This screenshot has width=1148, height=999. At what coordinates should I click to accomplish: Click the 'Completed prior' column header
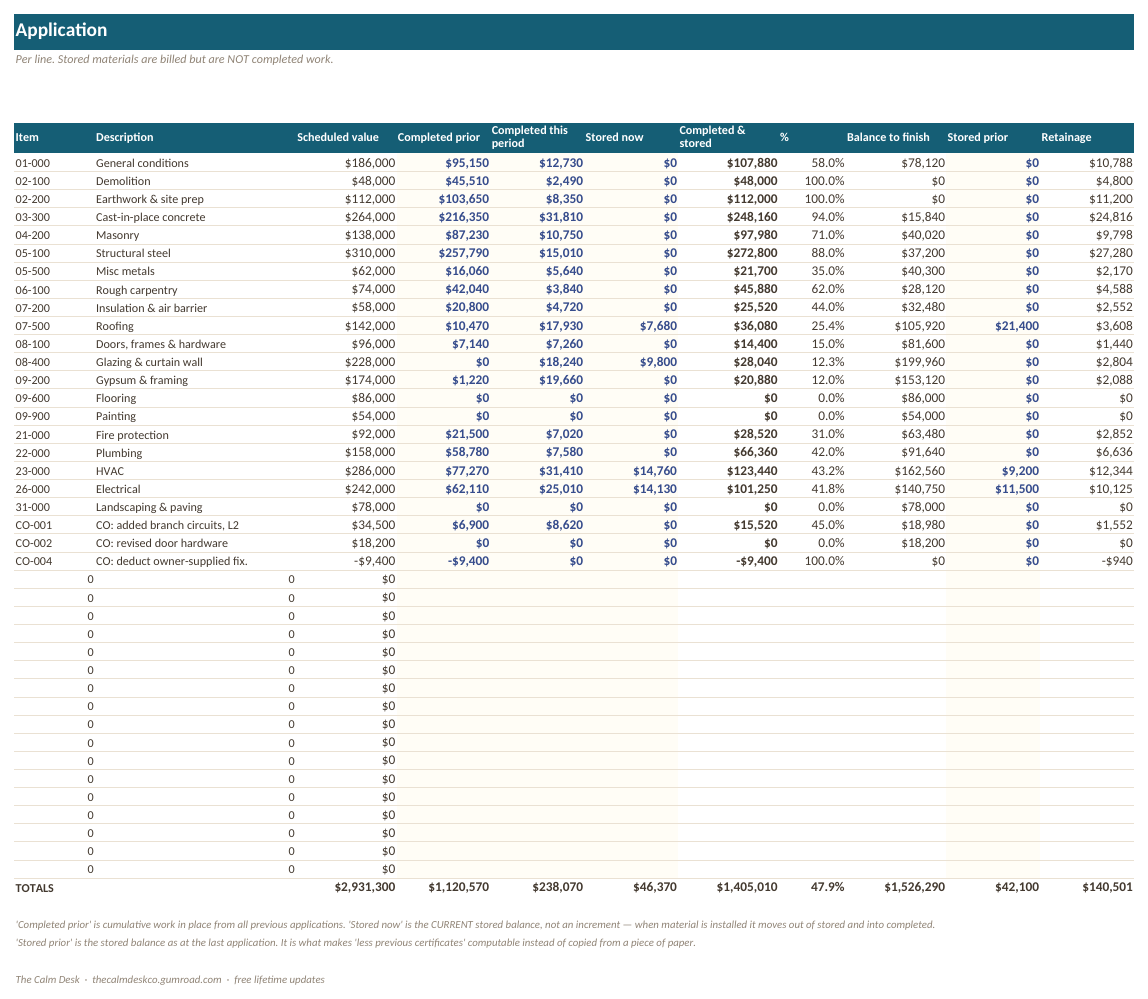439,137
